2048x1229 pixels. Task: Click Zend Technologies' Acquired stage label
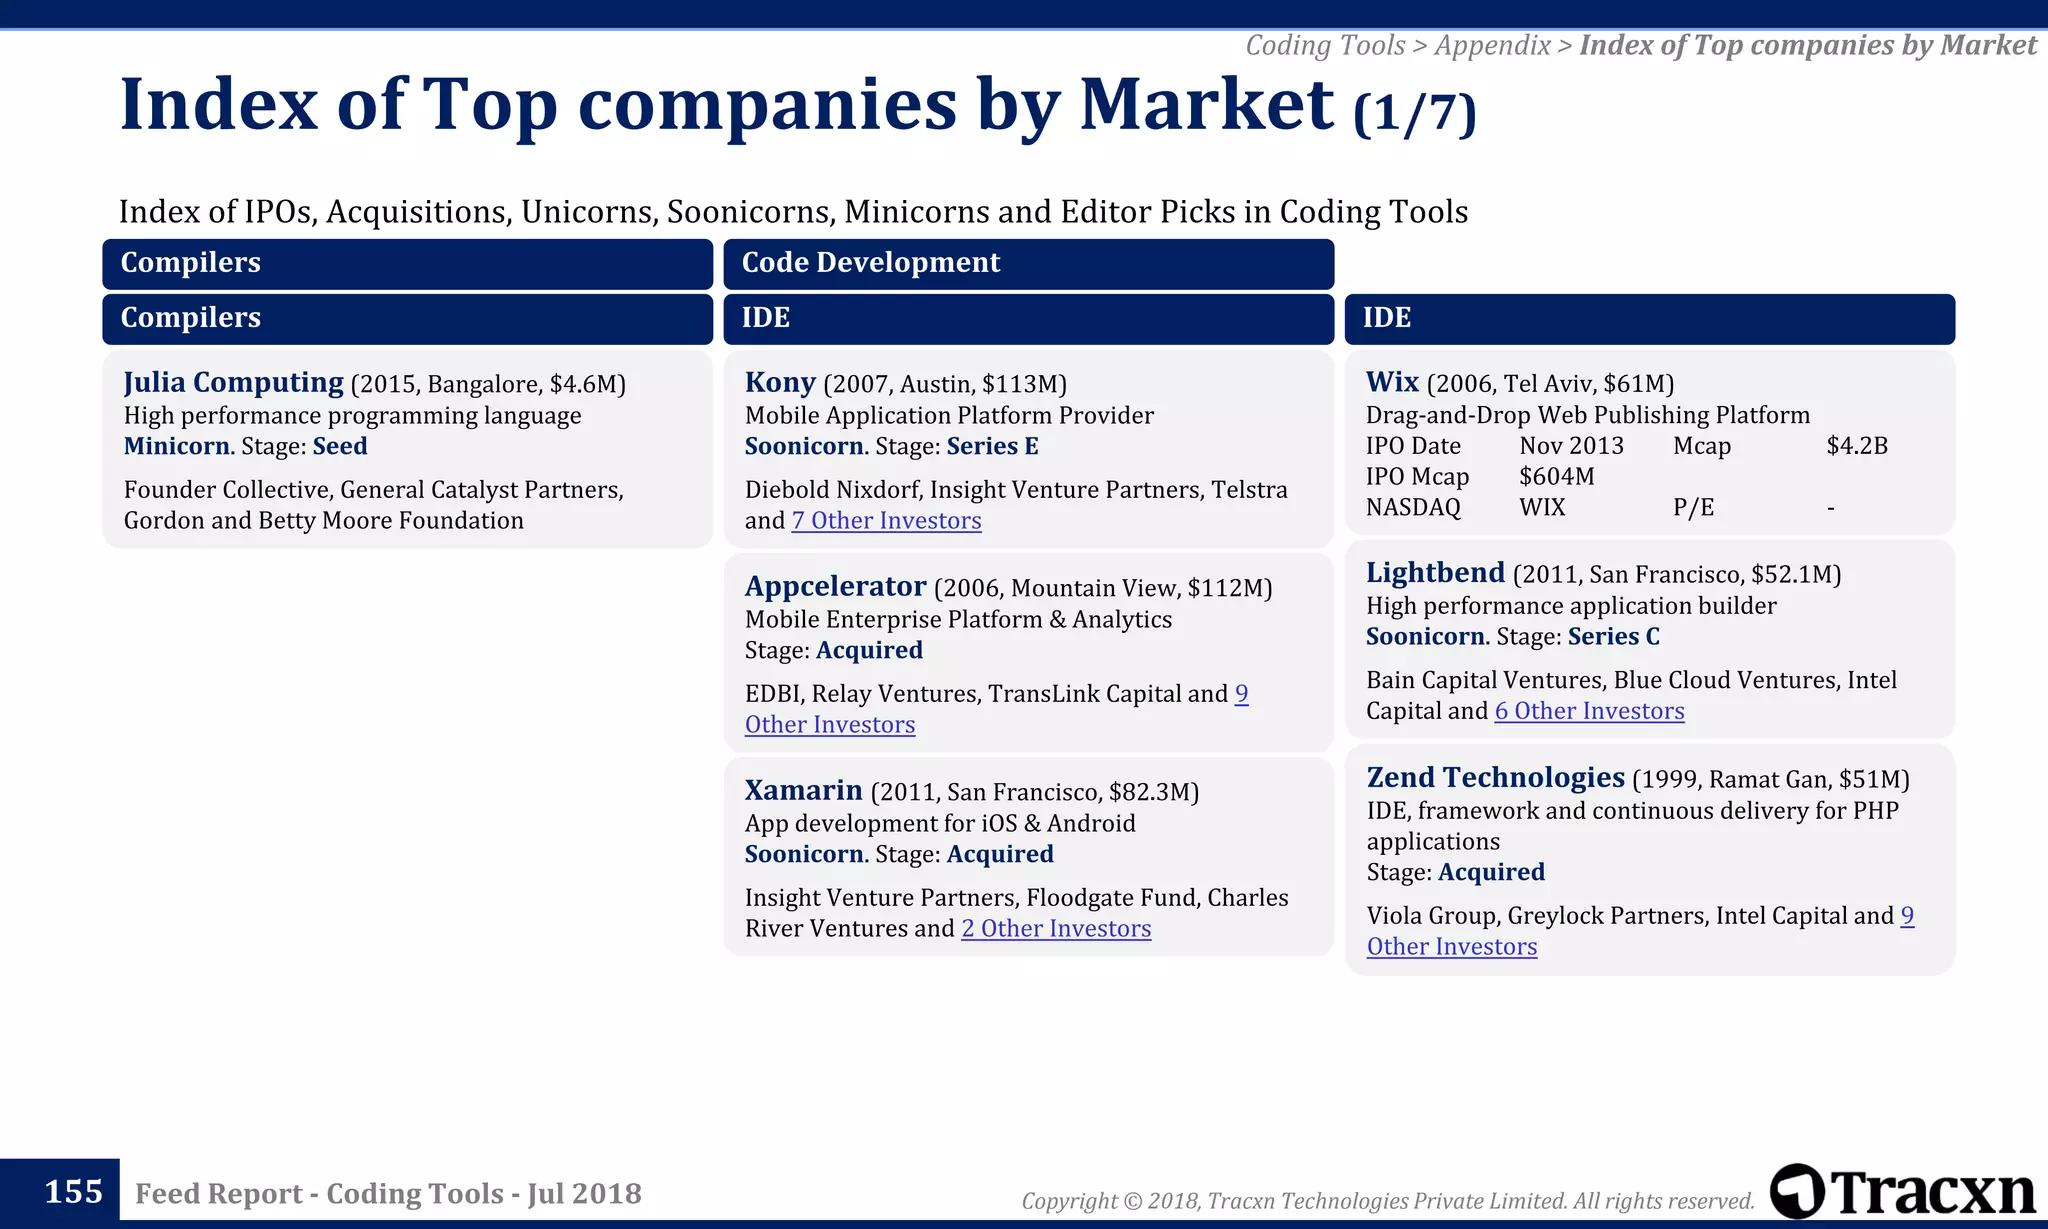click(1491, 873)
